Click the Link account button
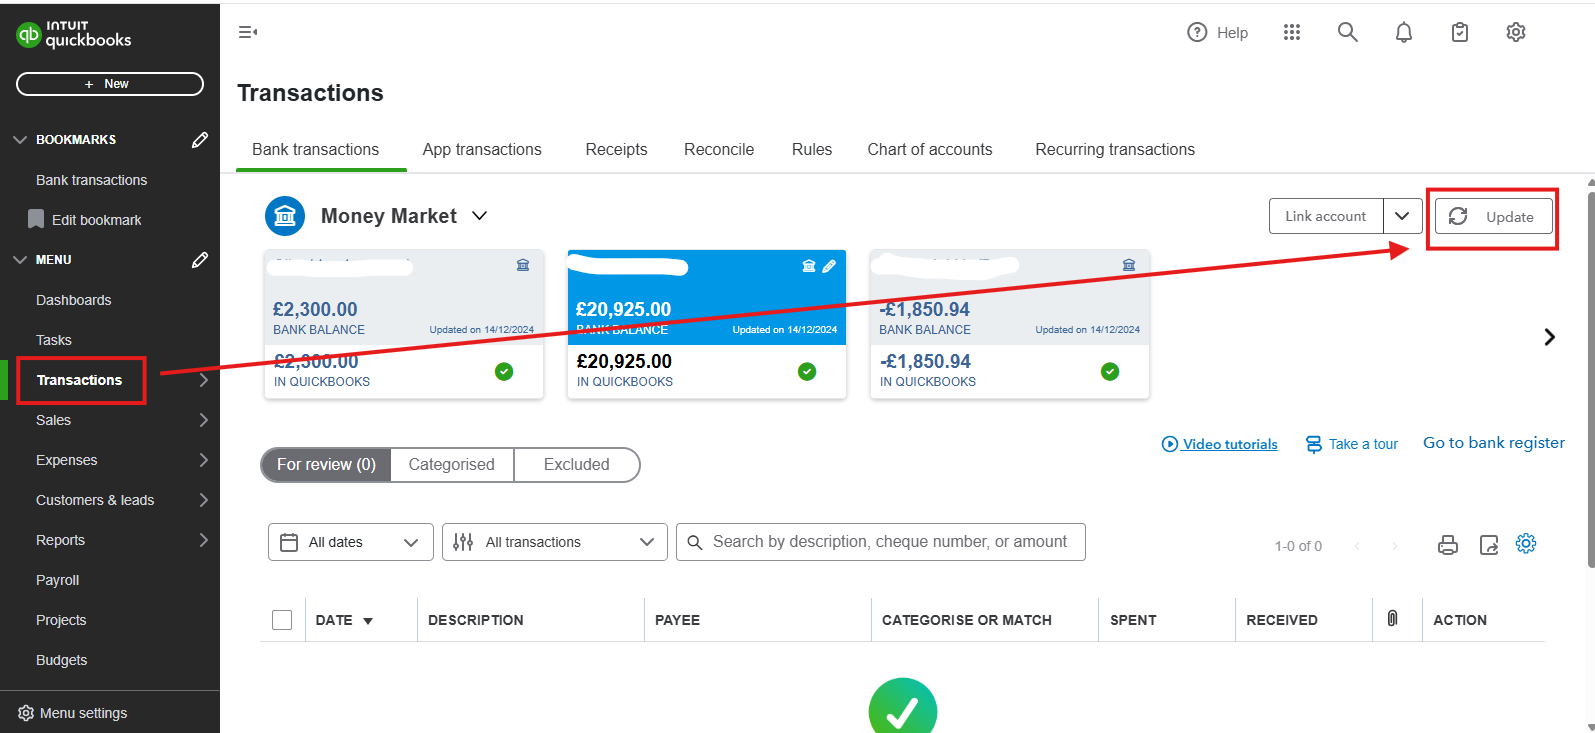The image size is (1595, 733). [1326, 216]
